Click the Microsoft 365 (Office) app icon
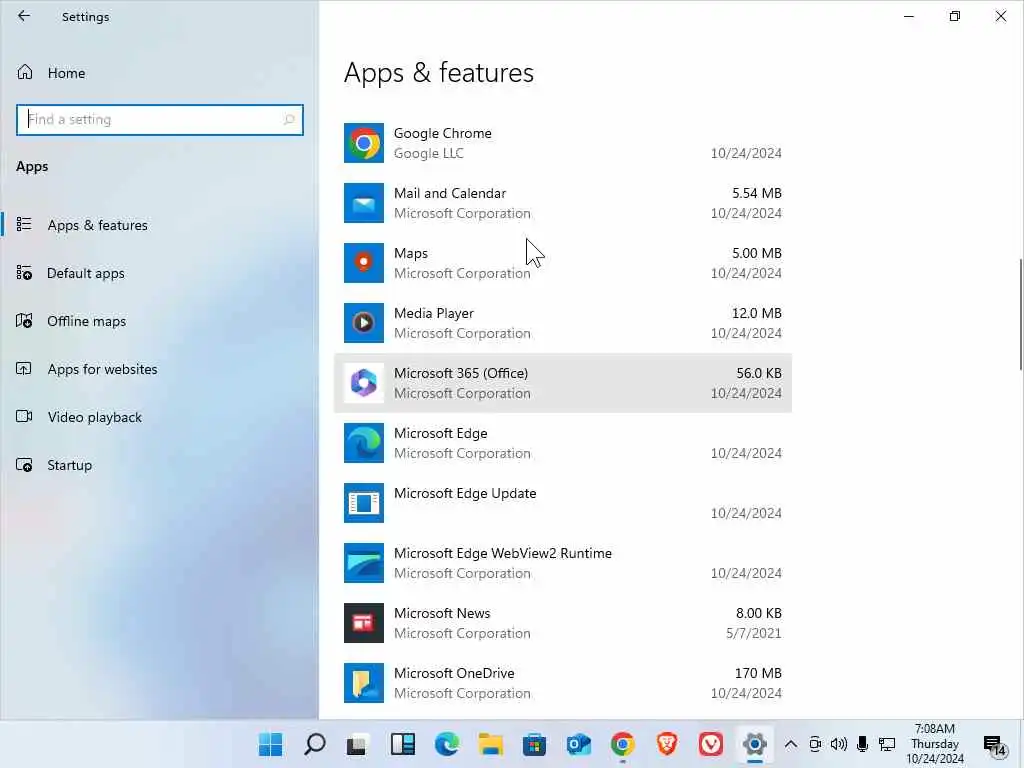Image resolution: width=1024 pixels, height=768 pixels. [364, 383]
